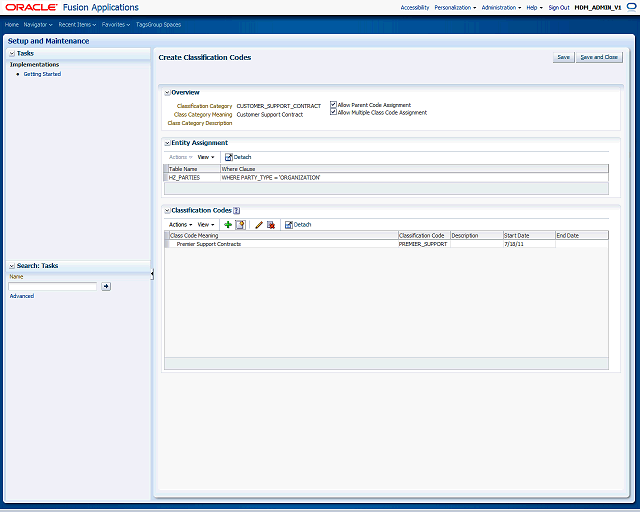Open the Getting Started link
The image size is (640, 512).
42,74
